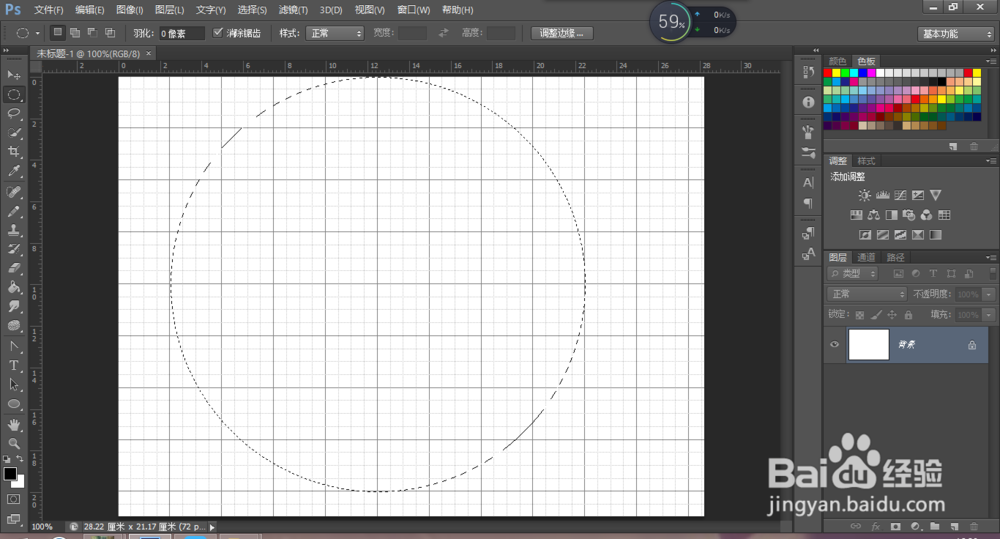Select the Pen tool

[13, 347]
